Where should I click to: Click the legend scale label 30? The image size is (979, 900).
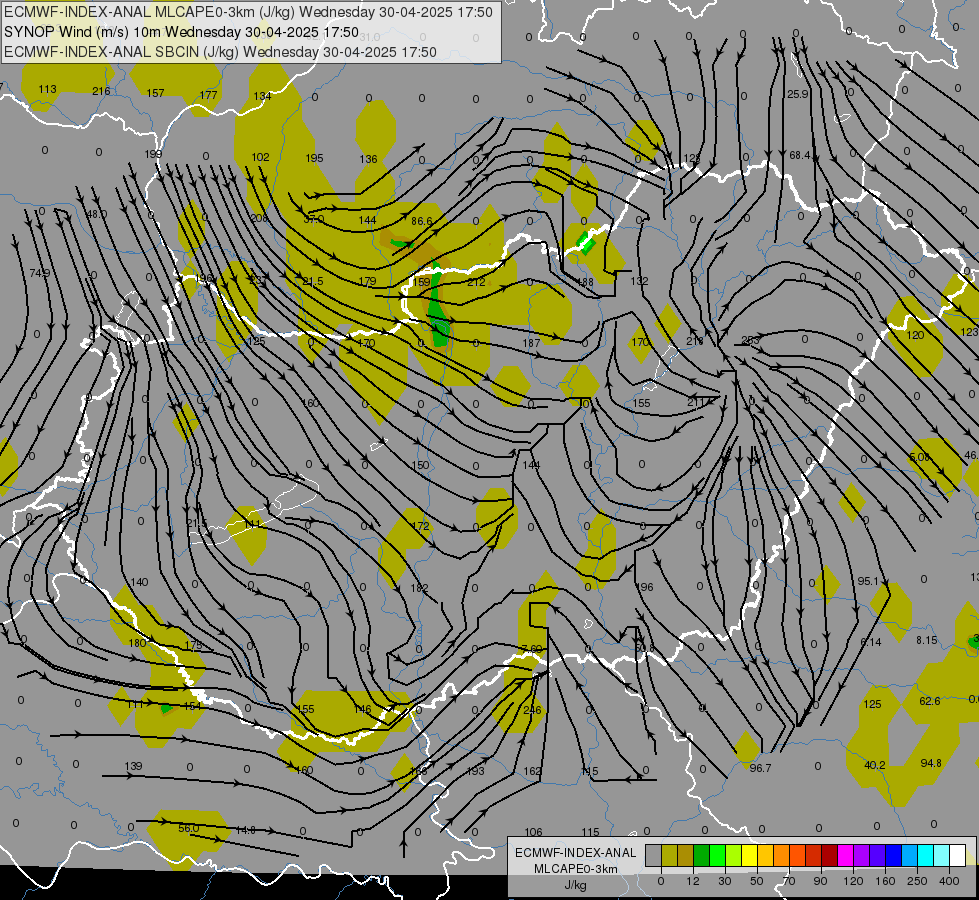click(724, 881)
